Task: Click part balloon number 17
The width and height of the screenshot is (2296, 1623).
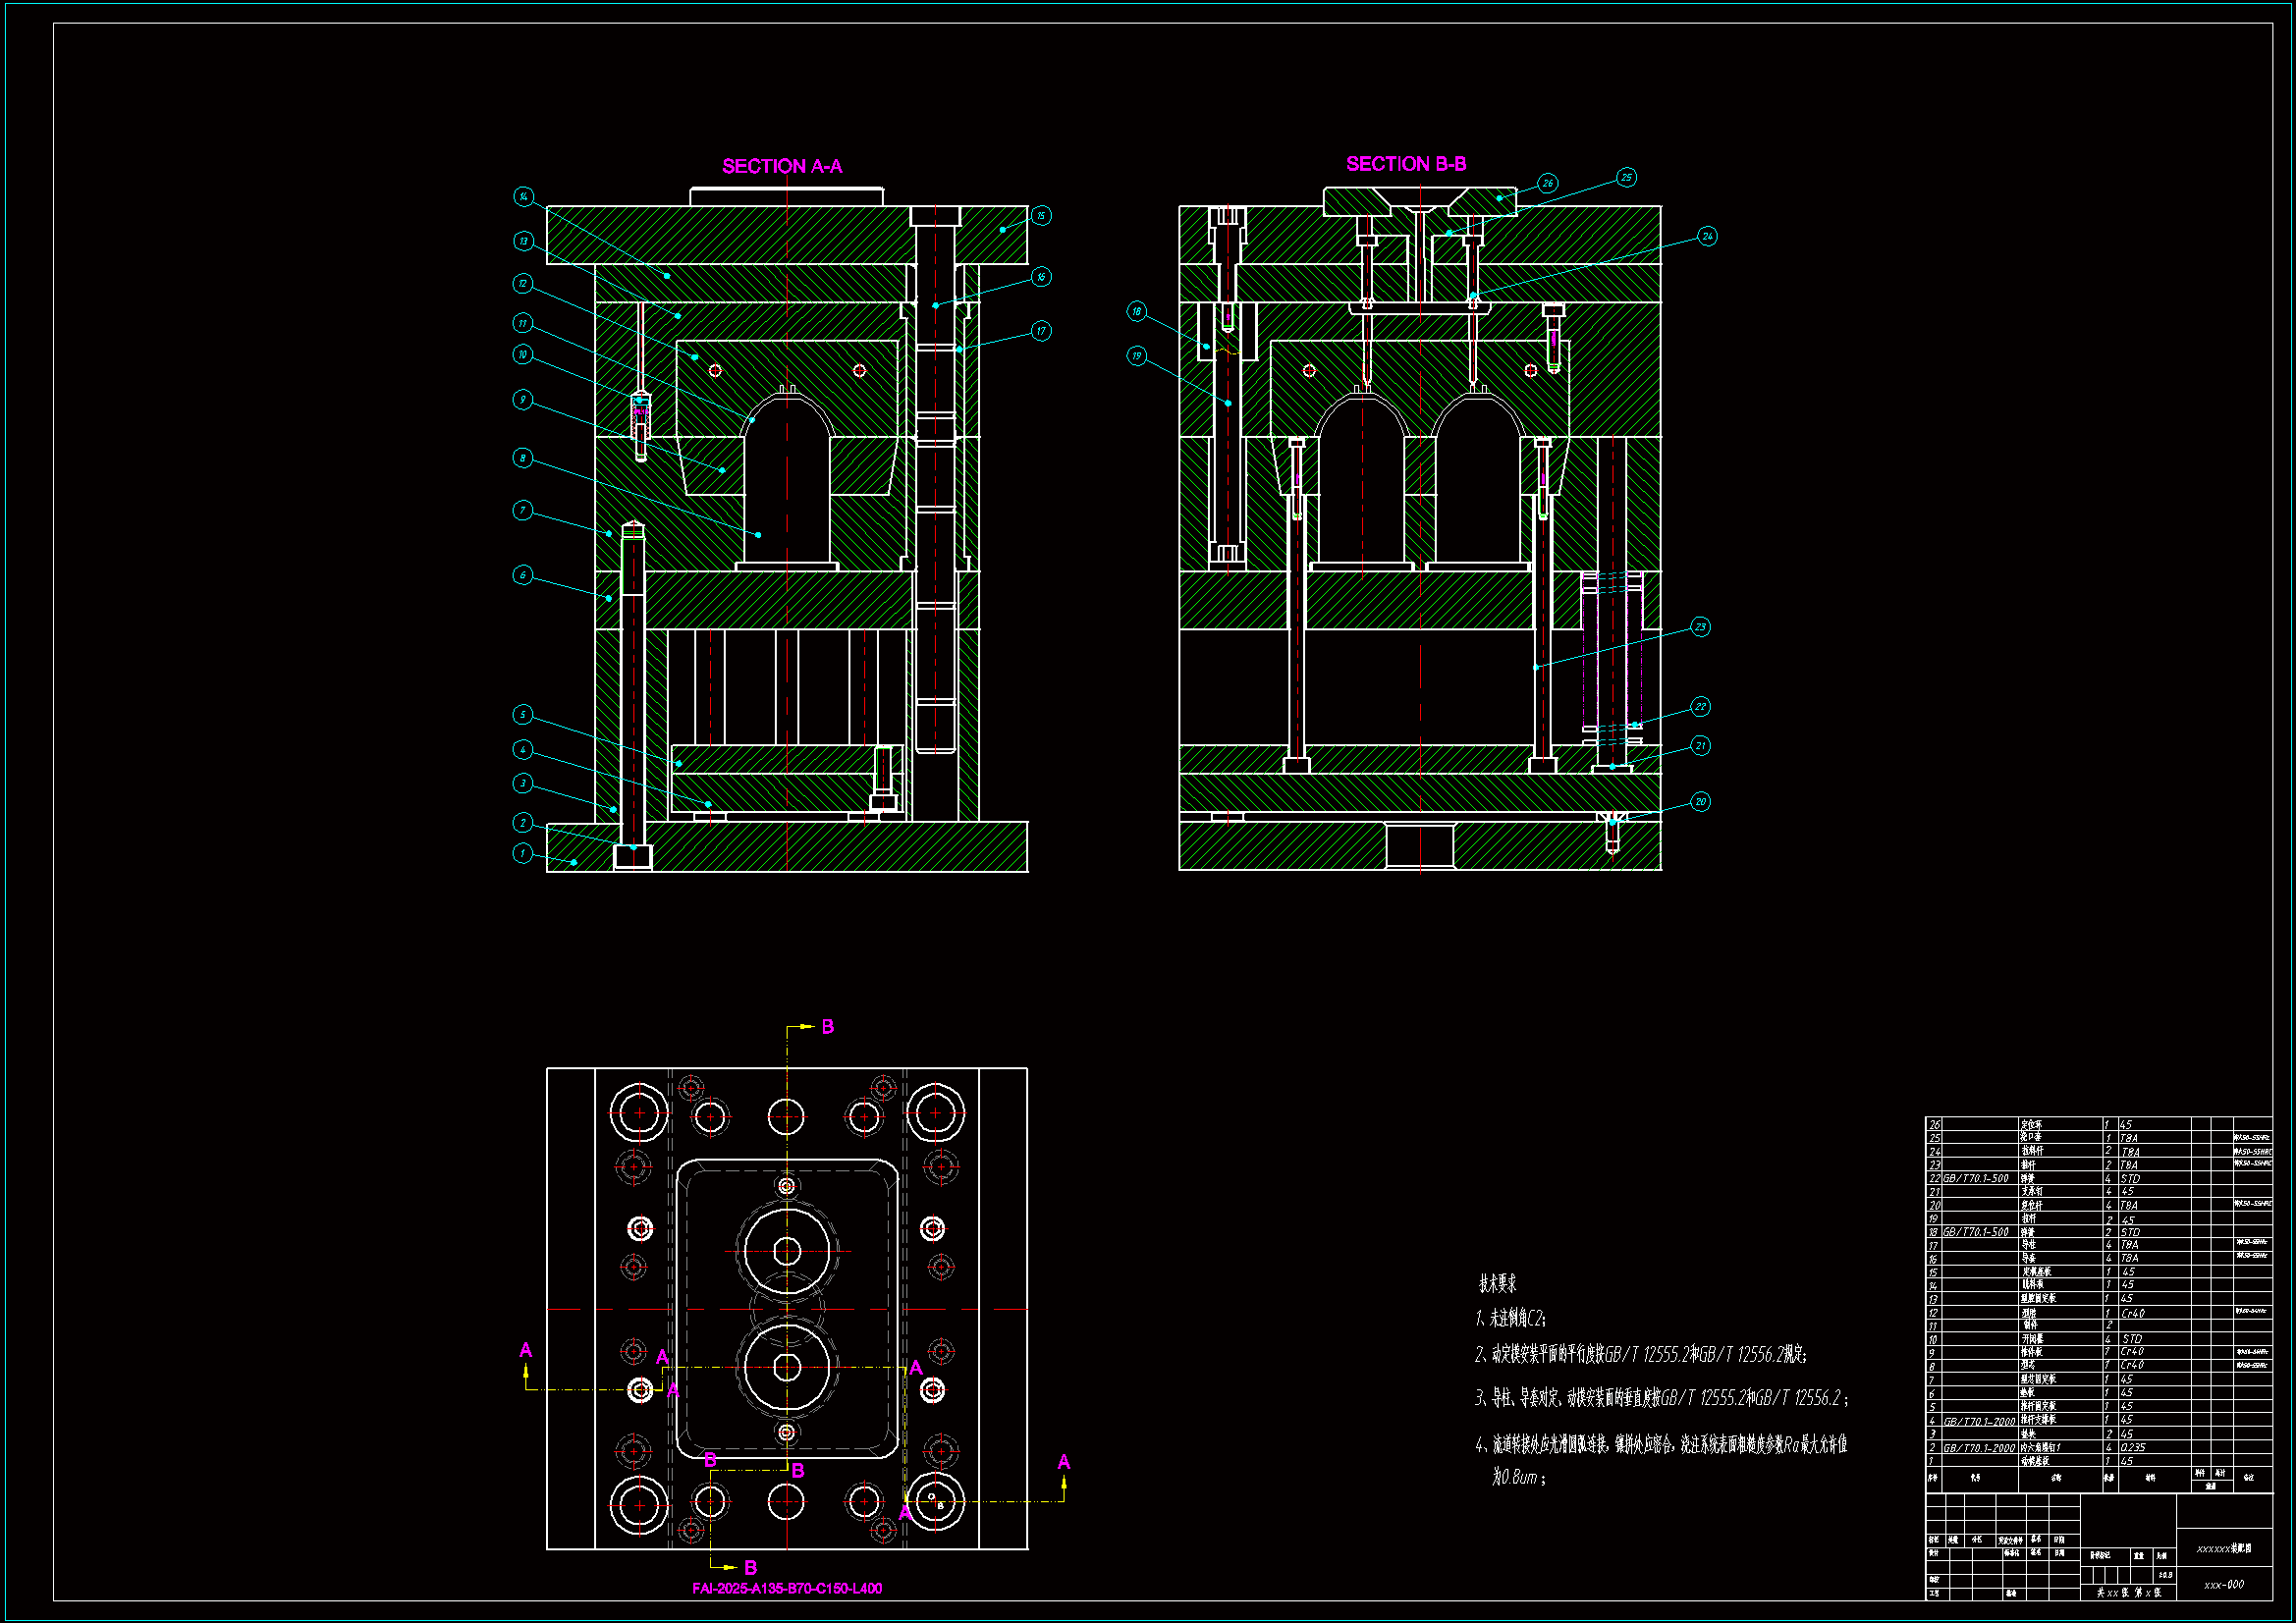Action: 1041,331
